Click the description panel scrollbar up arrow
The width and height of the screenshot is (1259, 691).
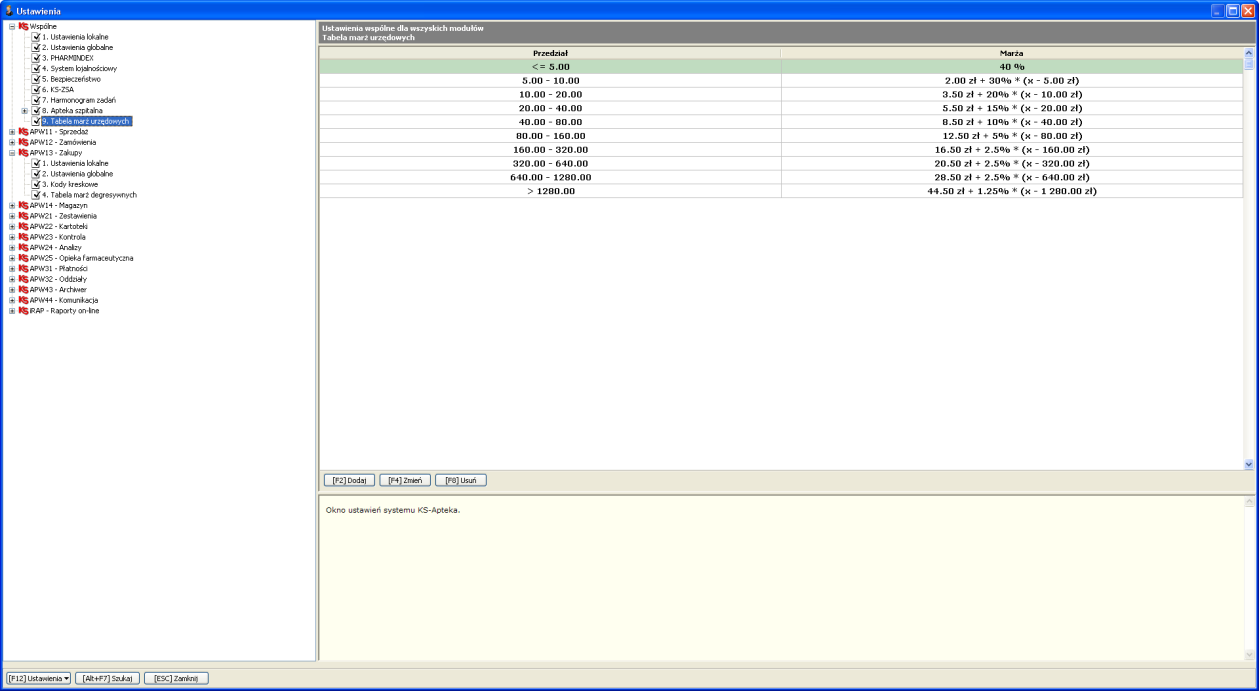tap(1248, 502)
